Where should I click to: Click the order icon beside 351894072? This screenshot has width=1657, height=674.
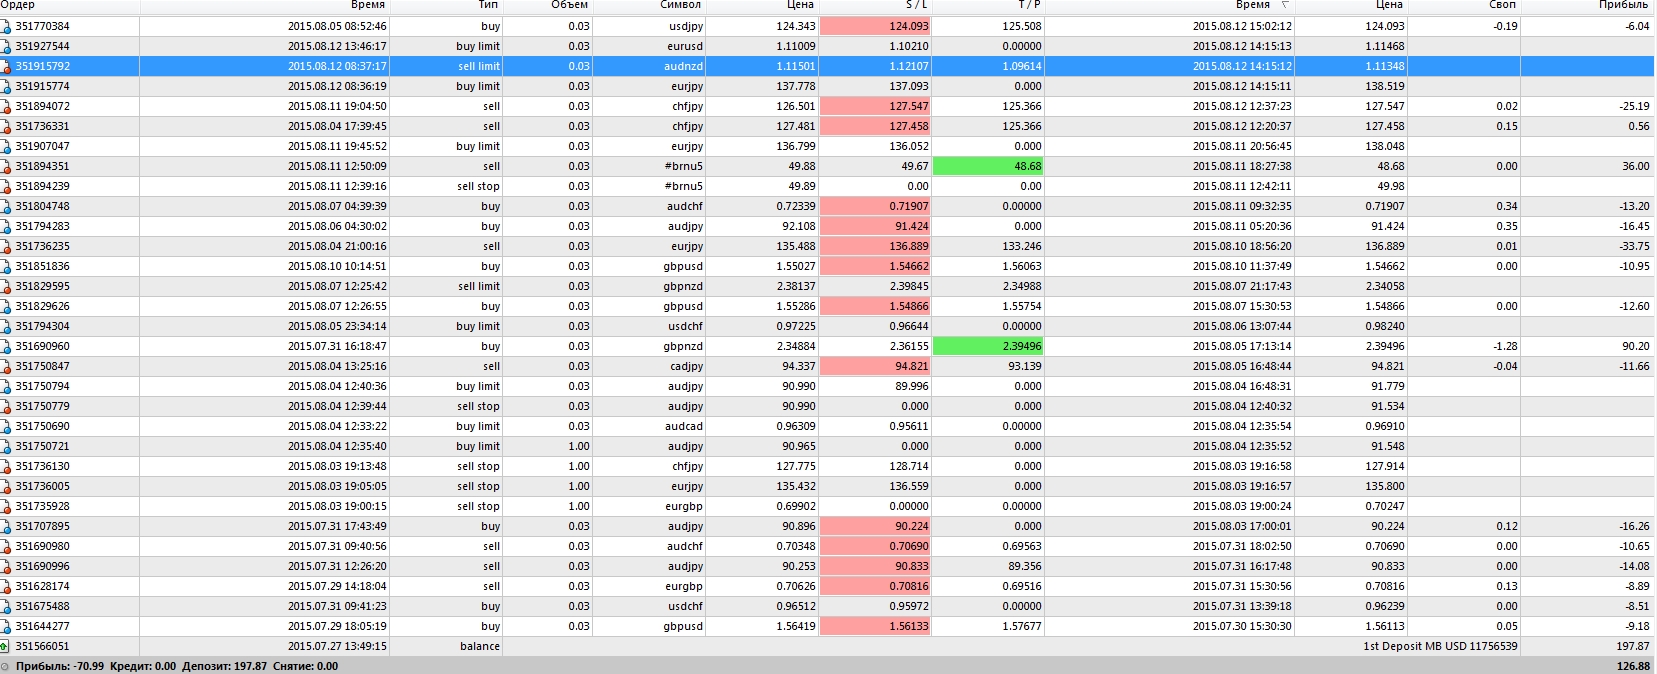(x=6, y=106)
